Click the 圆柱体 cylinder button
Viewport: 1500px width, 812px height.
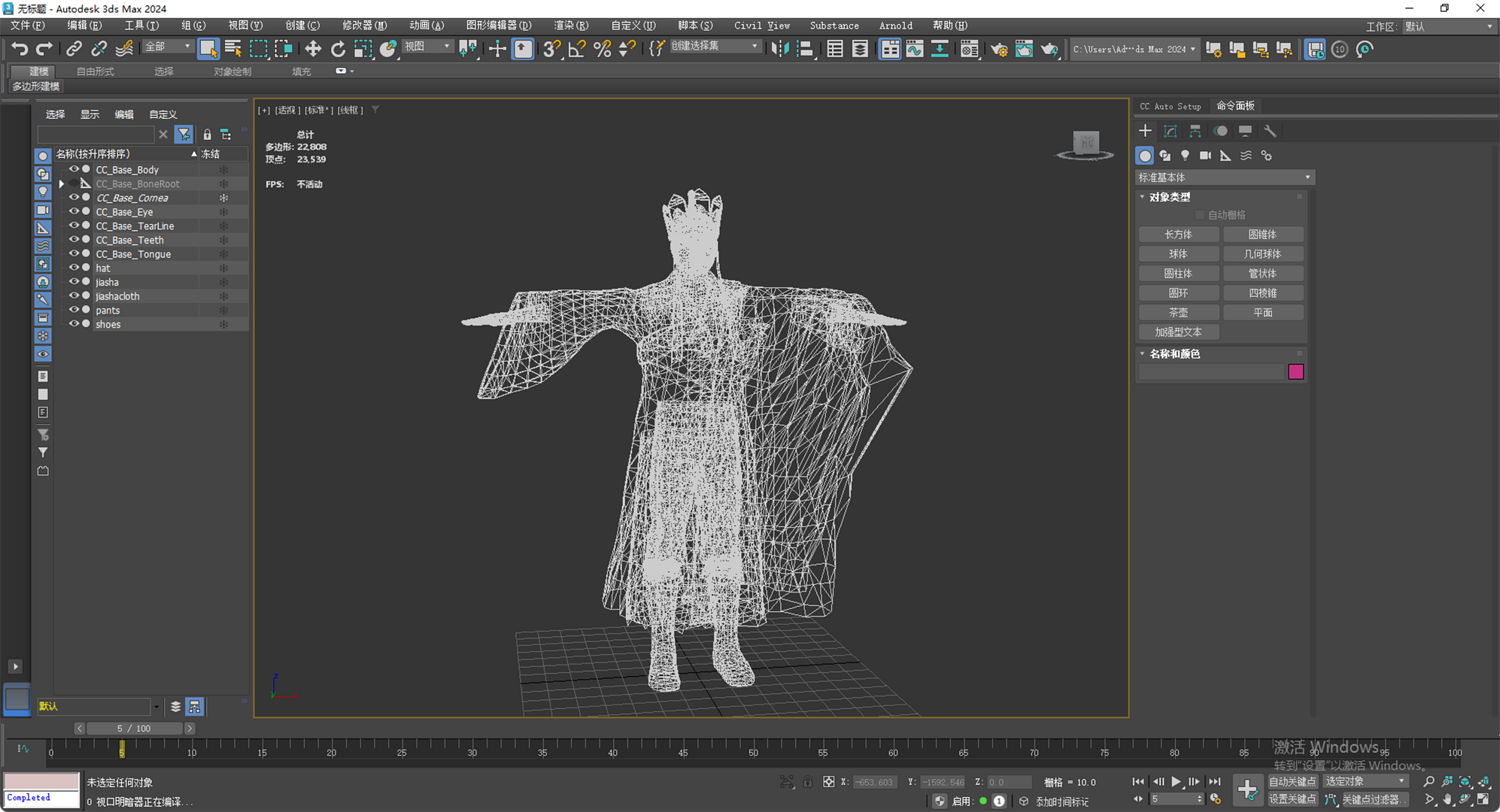[x=1179, y=273]
